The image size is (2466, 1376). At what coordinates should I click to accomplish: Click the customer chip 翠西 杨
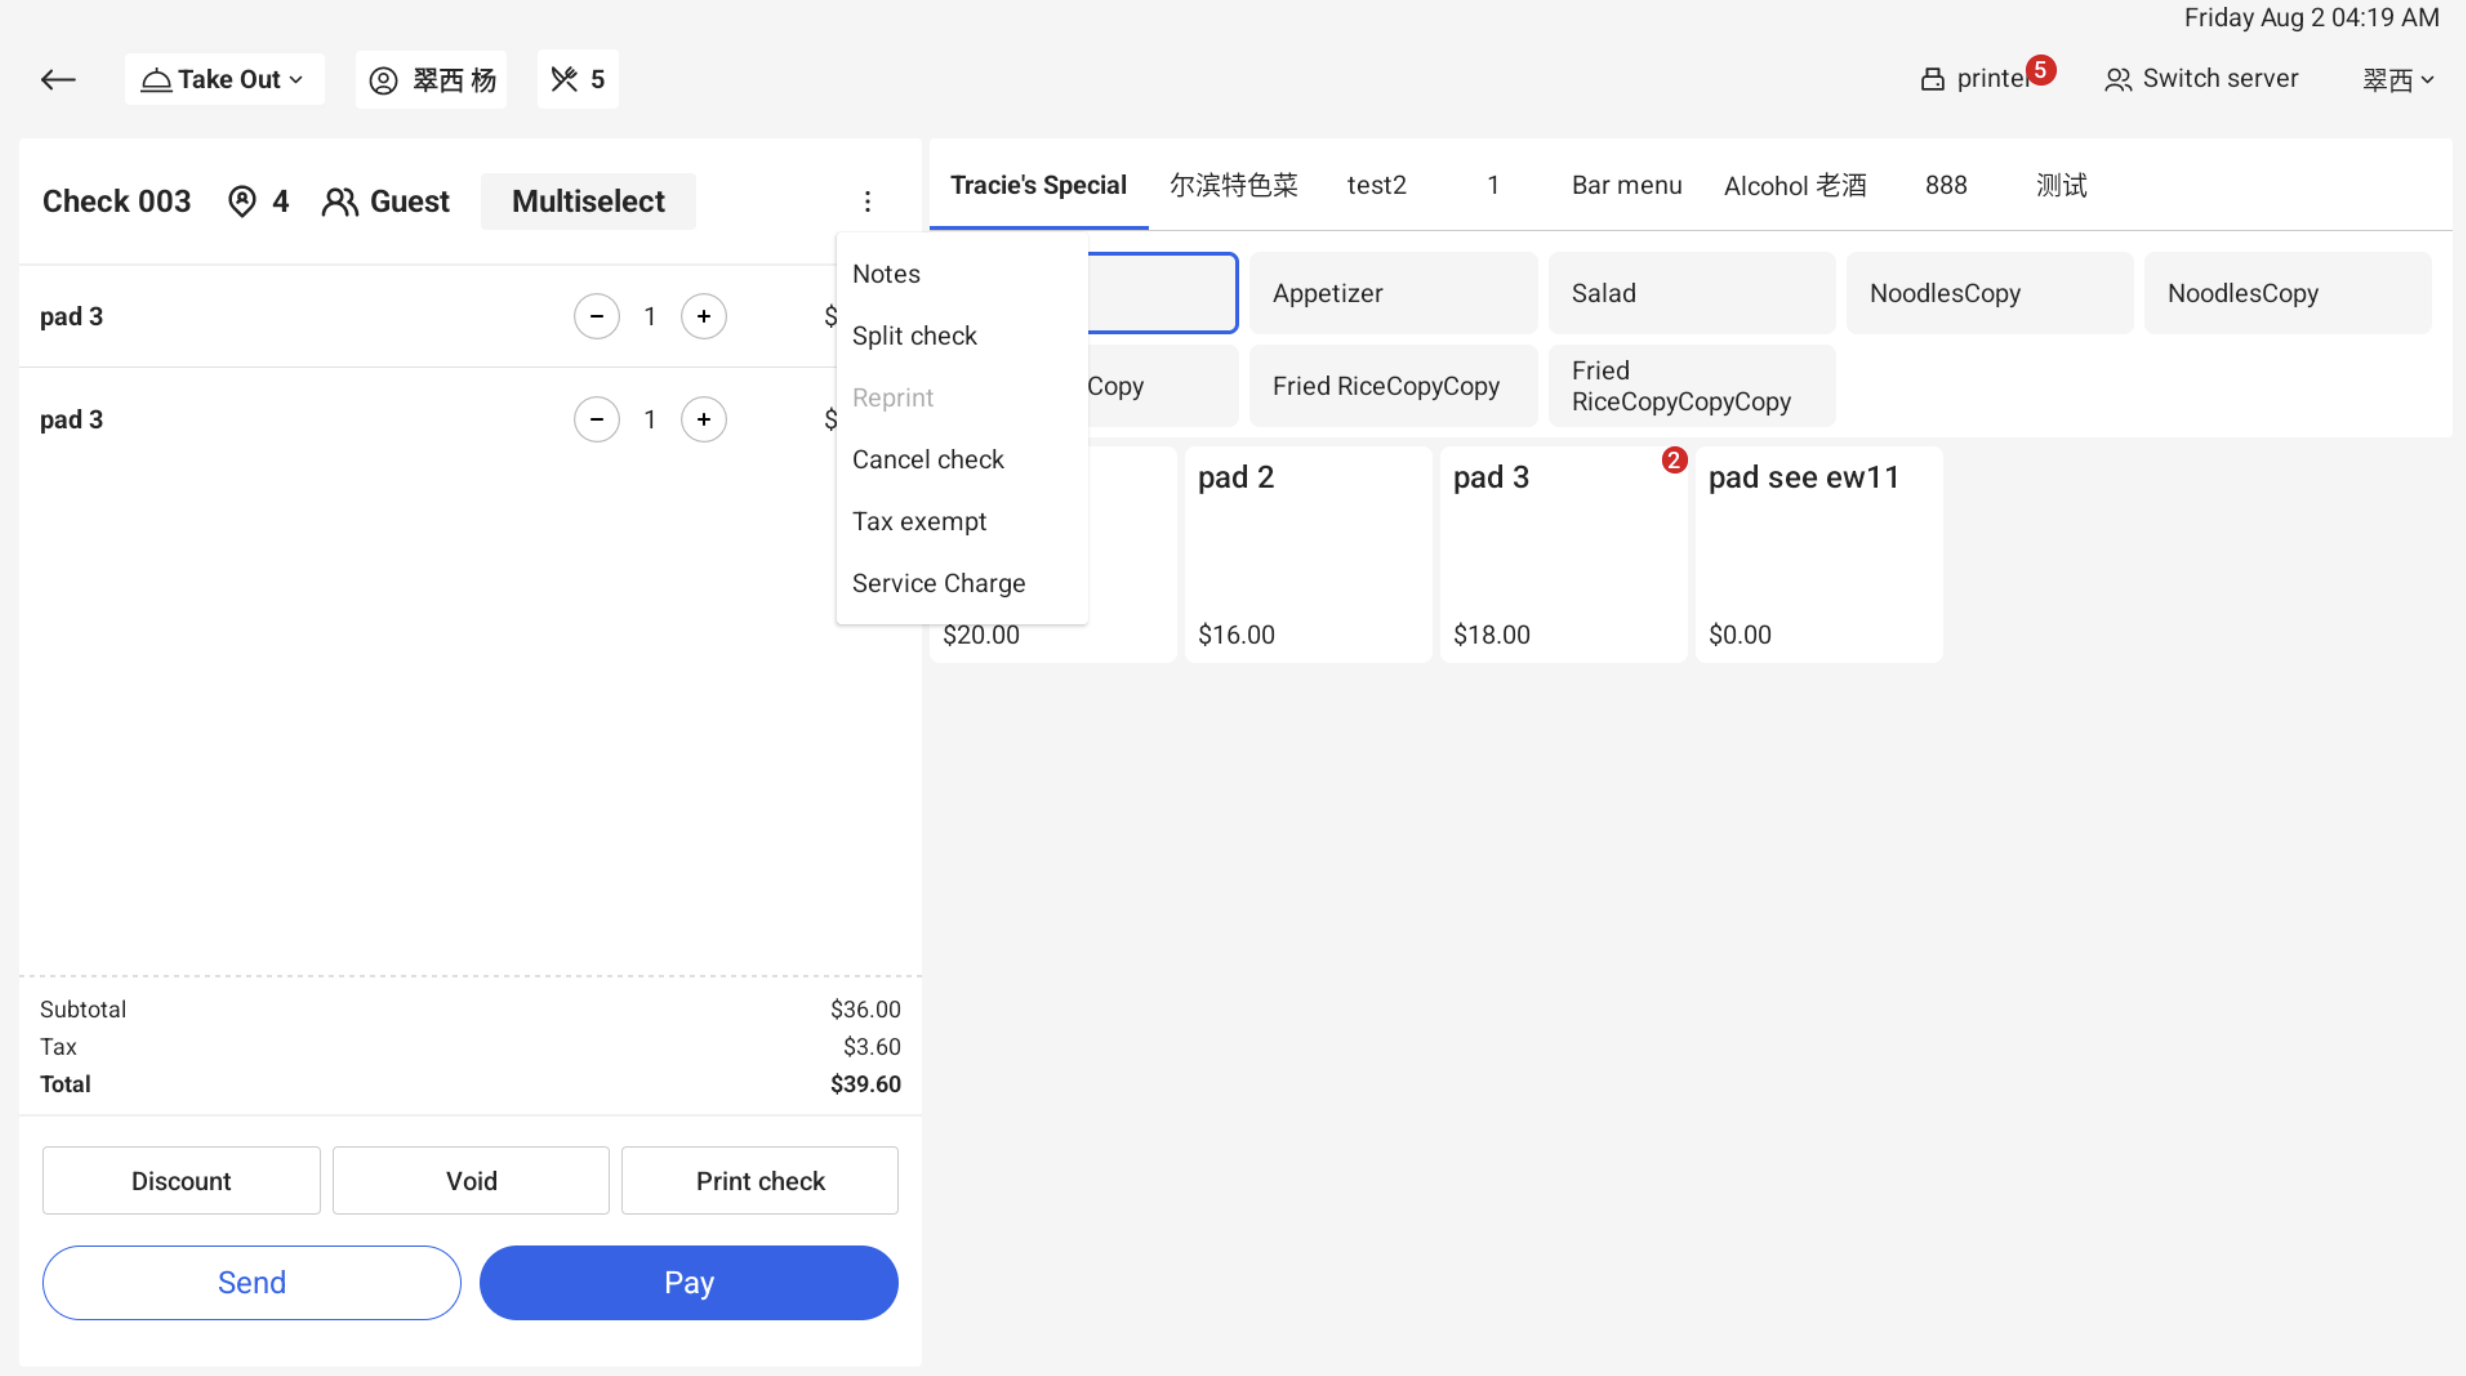[x=430, y=79]
